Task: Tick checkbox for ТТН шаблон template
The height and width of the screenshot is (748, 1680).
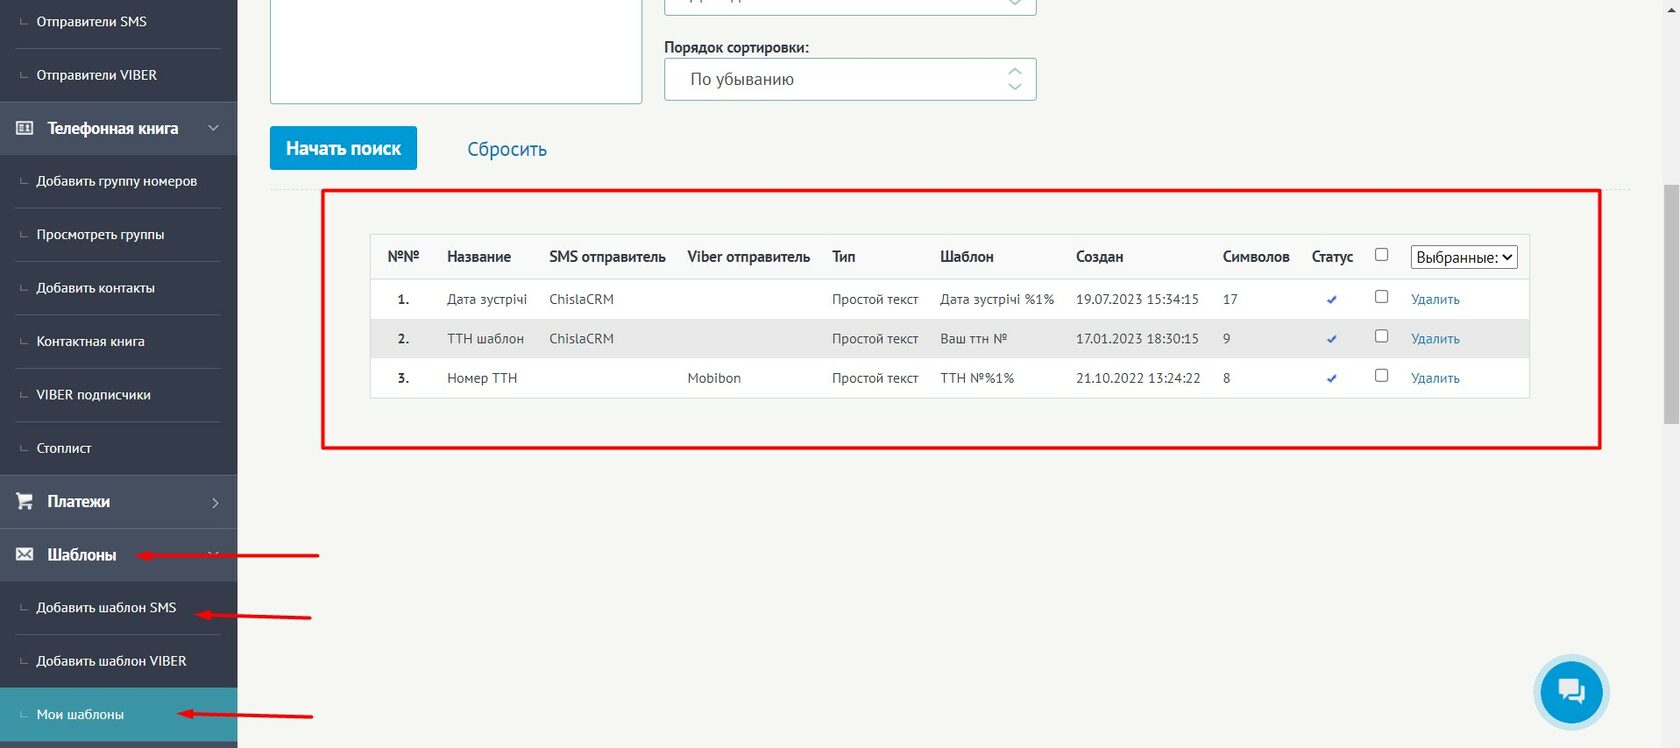Action: [1381, 336]
